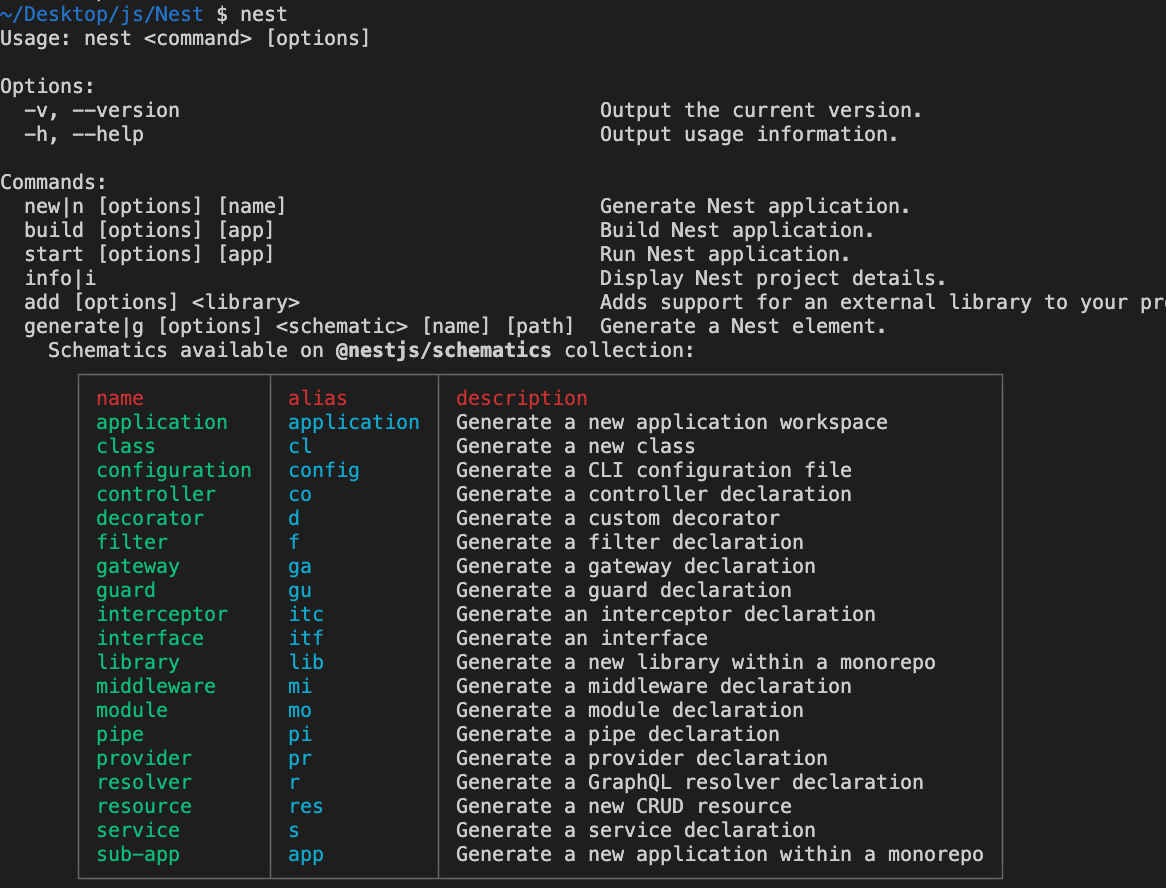The width and height of the screenshot is (1166, 888).
Task: Click the 'res' alias
Action: click(x=306, y=806)
